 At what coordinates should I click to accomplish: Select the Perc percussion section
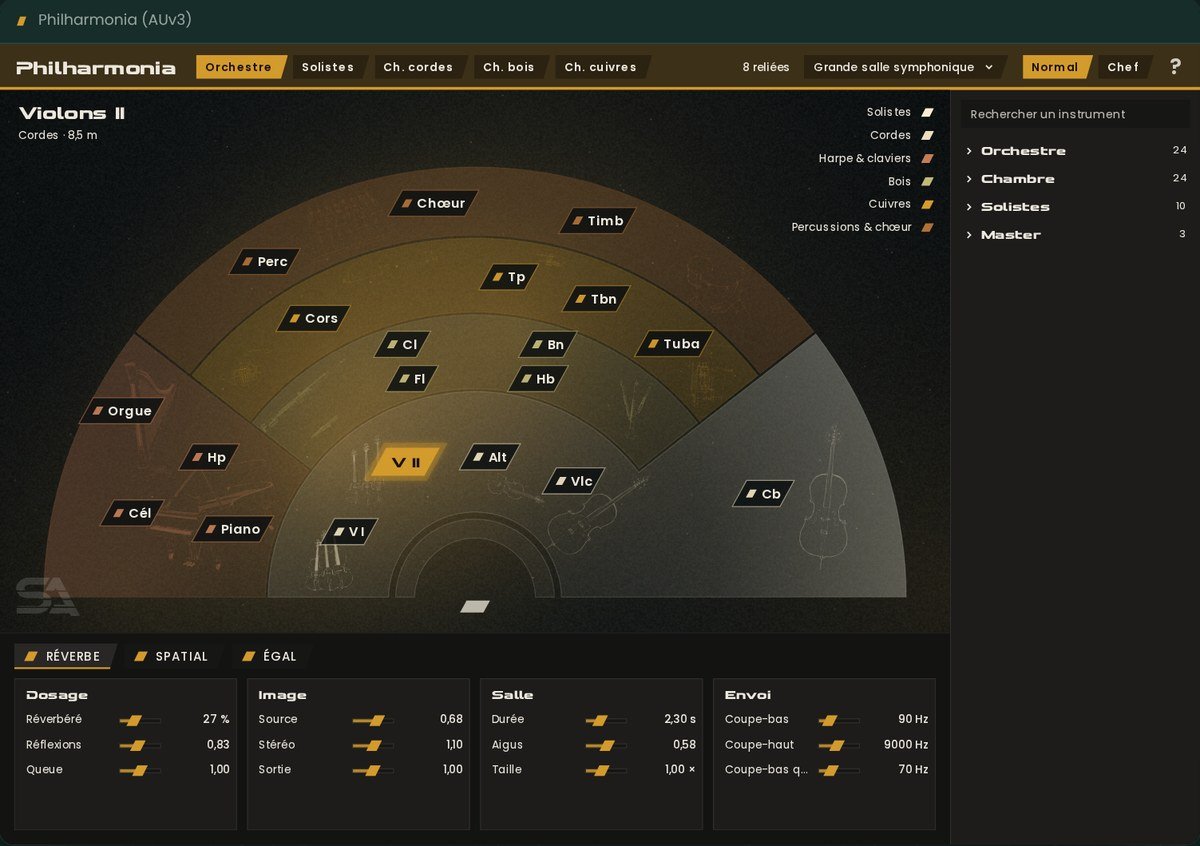[x=265, y=262]
